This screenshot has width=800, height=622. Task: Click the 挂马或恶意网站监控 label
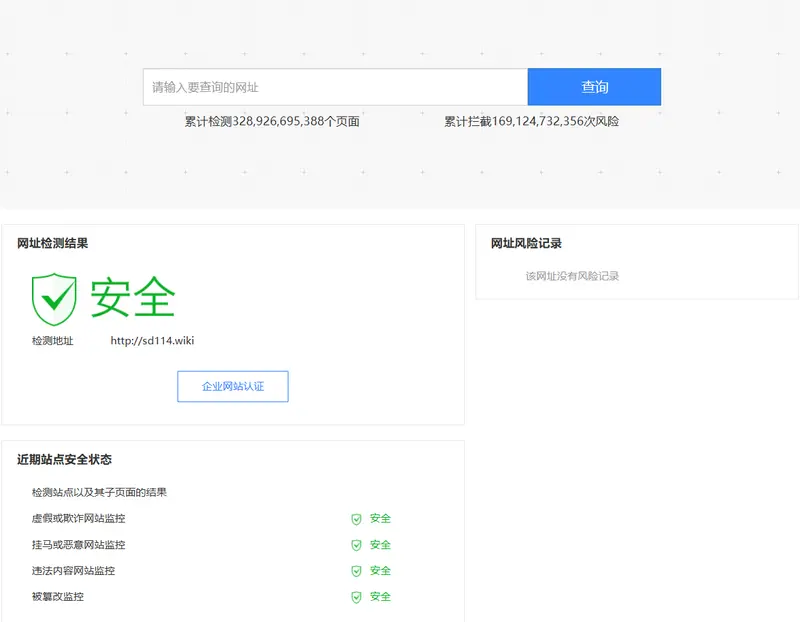[x=79, y=545]
